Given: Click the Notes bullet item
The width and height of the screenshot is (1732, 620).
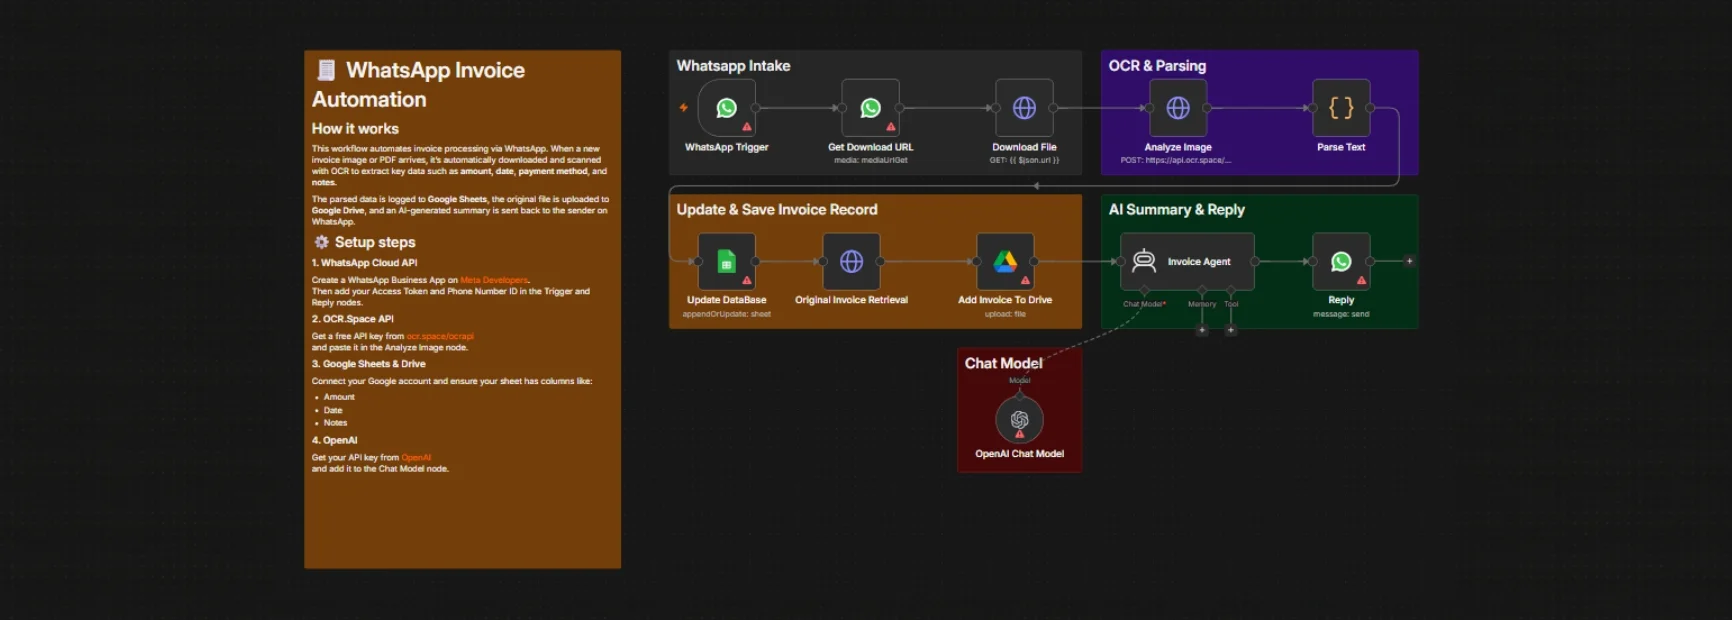Looking at the screenshot, I should [335, 423].
